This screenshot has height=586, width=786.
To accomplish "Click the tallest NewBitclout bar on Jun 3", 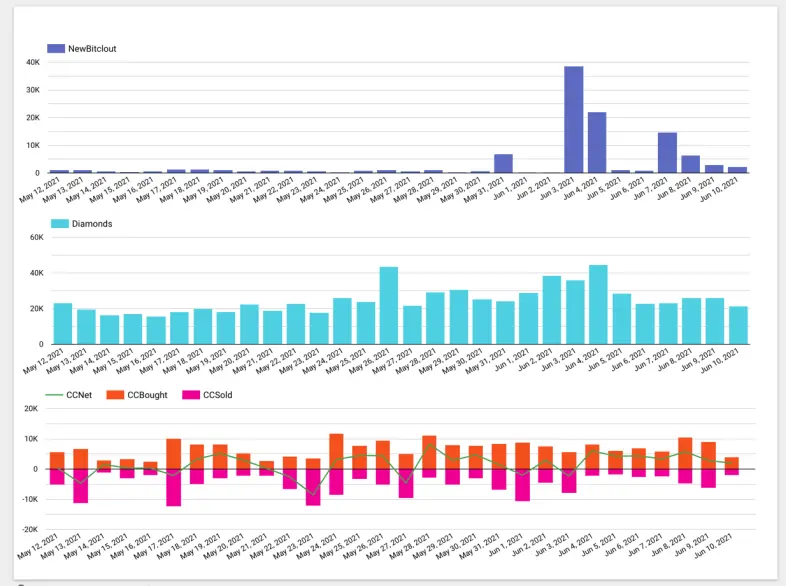I will (x=574, y=120).
